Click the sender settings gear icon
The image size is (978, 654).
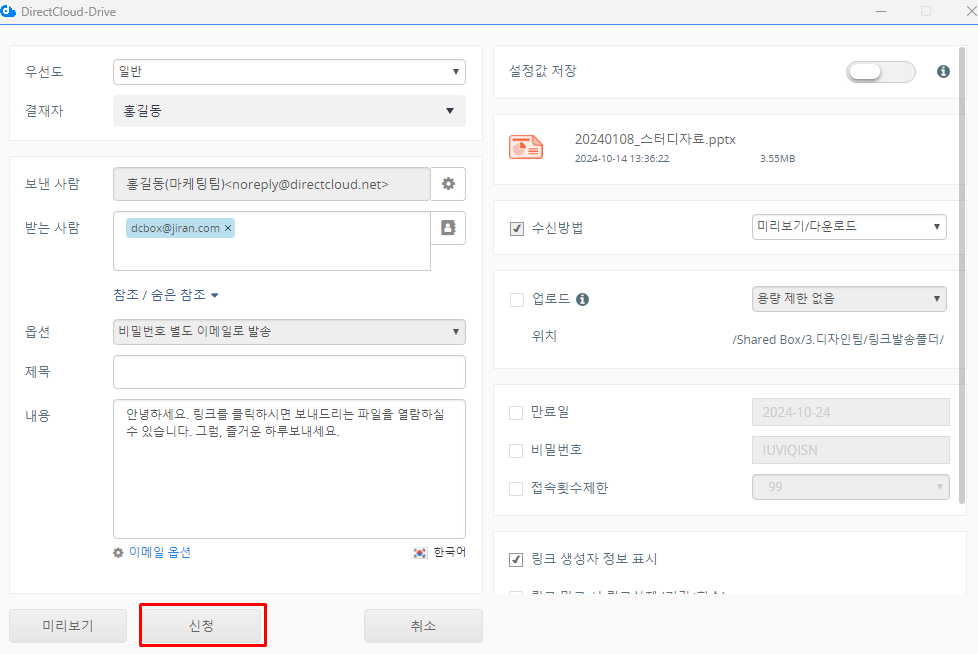click(448, 184)
